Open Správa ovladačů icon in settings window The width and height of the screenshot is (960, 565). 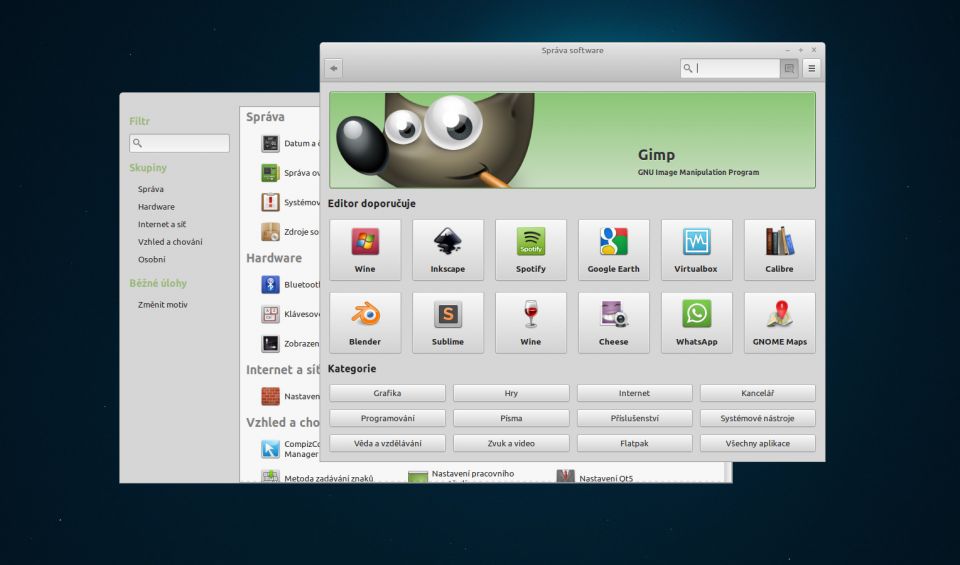[x=270, y=173]
